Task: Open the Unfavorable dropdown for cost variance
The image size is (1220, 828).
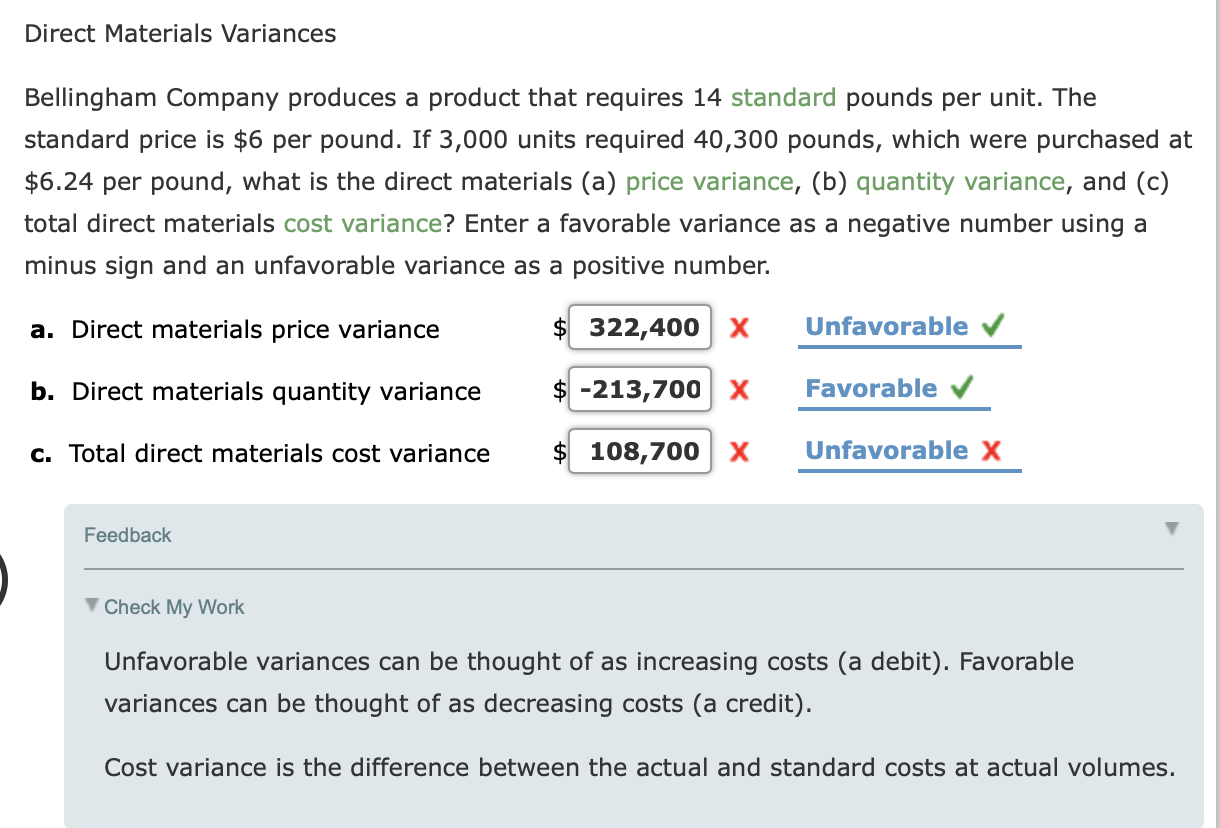Action: coord(886,450)
